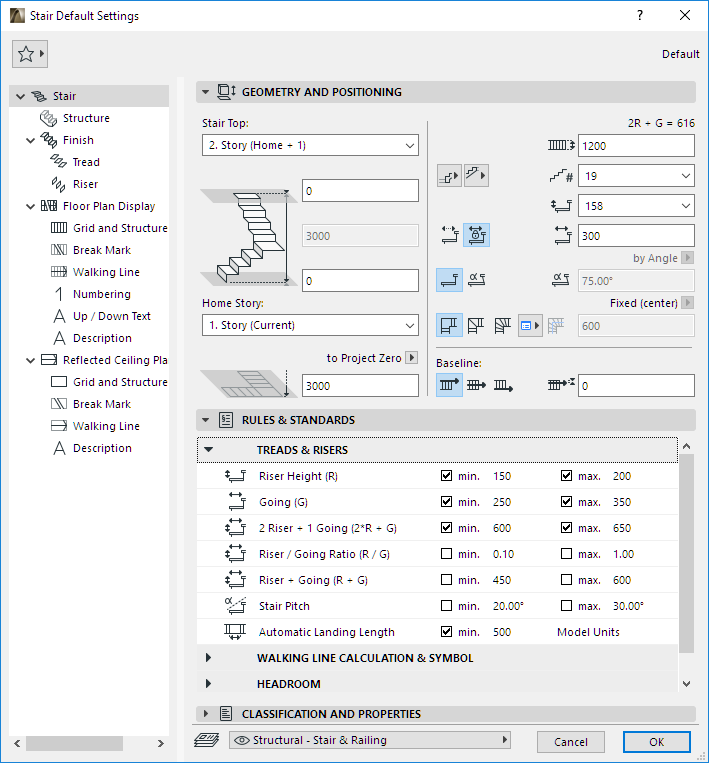Select Structure in the tree
The height and width of the screenshot is (763, 709).
[86, 118]
